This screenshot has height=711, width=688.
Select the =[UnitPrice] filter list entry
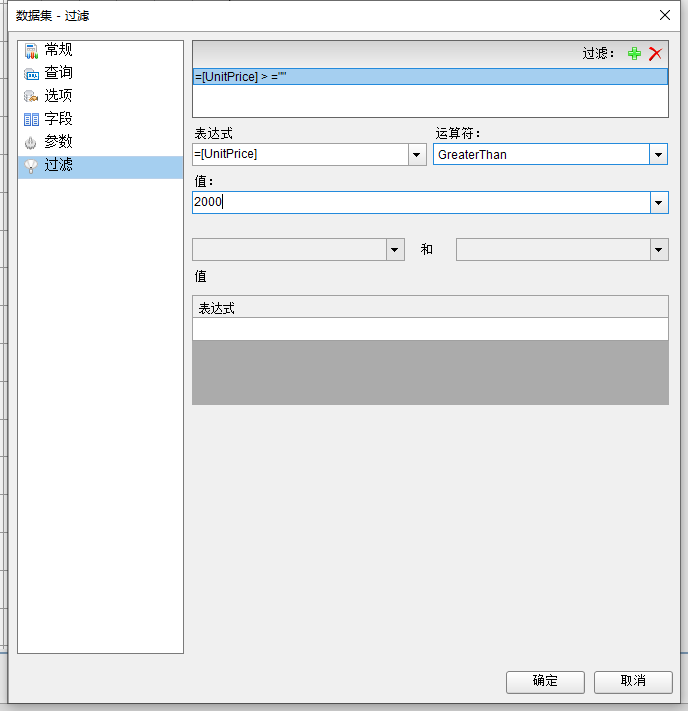pos(430,77)
